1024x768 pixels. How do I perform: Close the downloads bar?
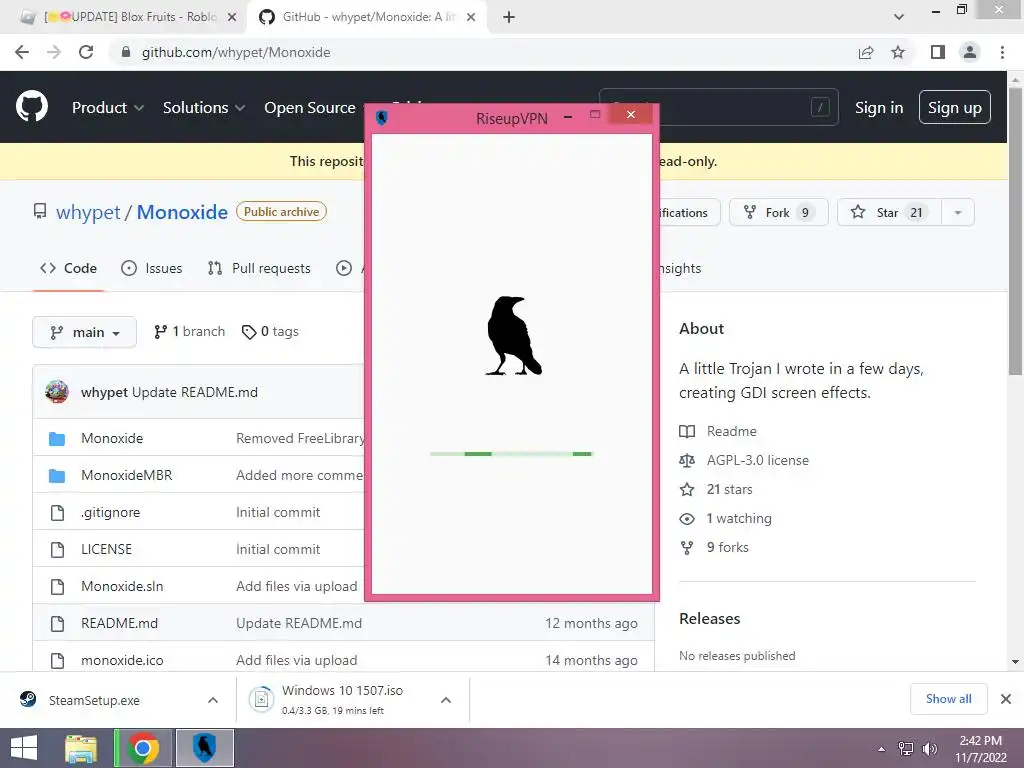point(1006,699)
